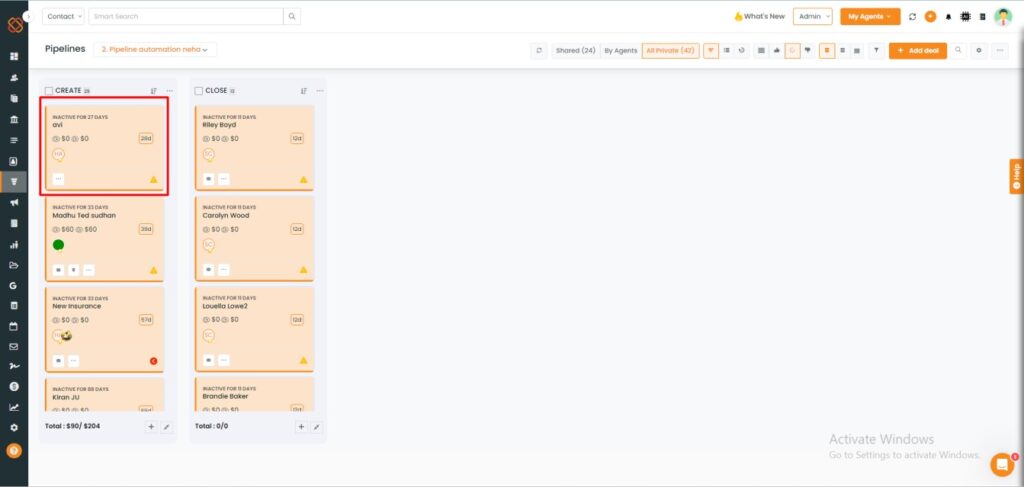Open the CLOSE column three-dot menu
Screen dimensions: 1024x487
(x=319, y=91)
